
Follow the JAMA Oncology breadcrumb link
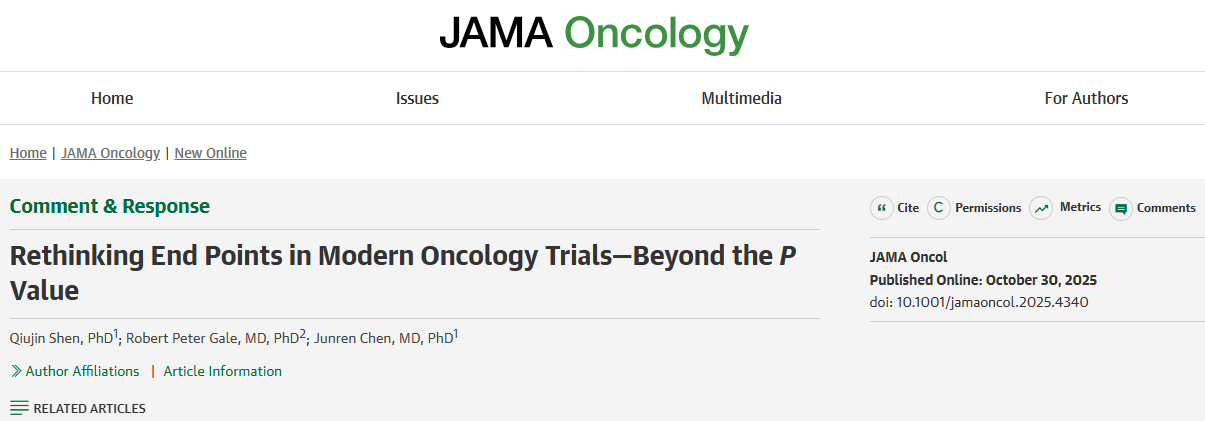pyautogui.click(x=110, y=153)
